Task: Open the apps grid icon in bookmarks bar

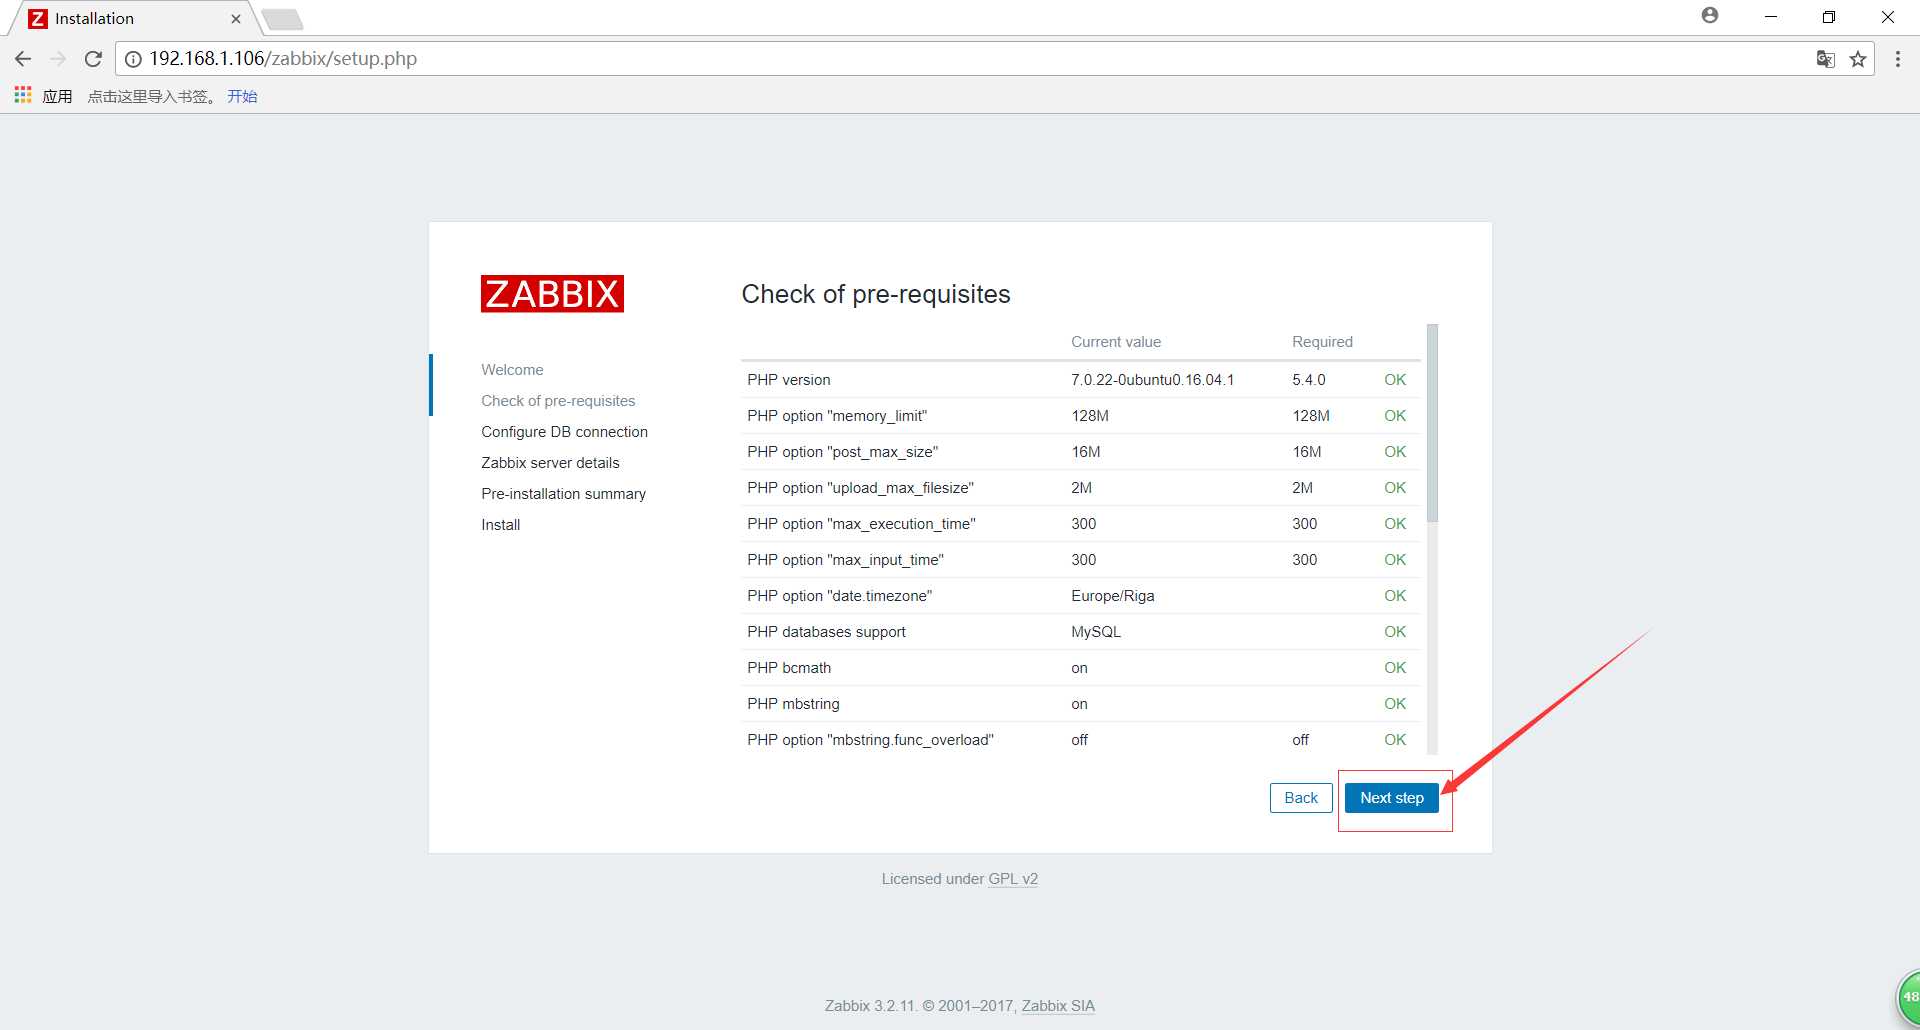Action: 23,95
